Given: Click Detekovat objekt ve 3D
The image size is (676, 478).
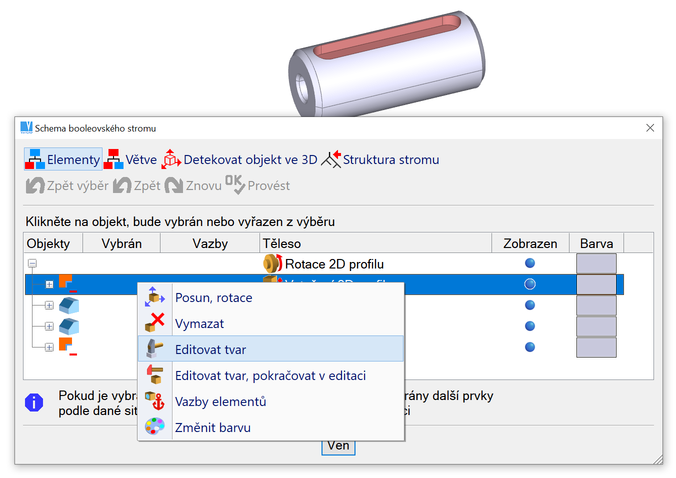Looking at the screenshot, I should click(x=171, y=159).
